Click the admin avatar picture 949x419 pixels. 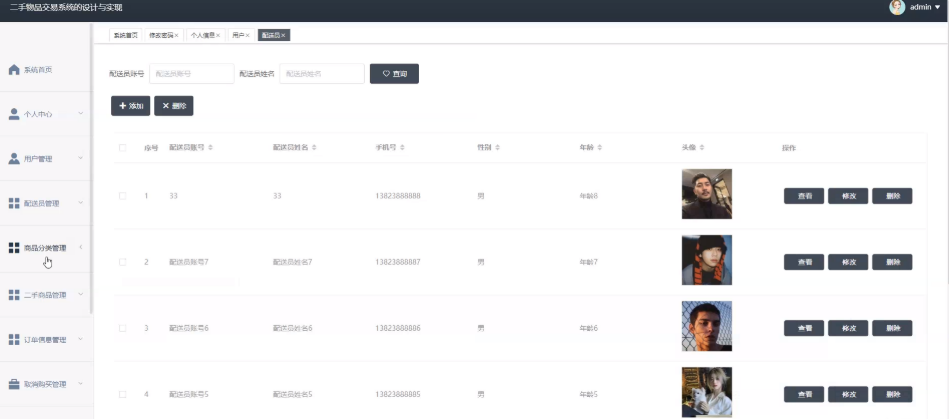[897, 7]
